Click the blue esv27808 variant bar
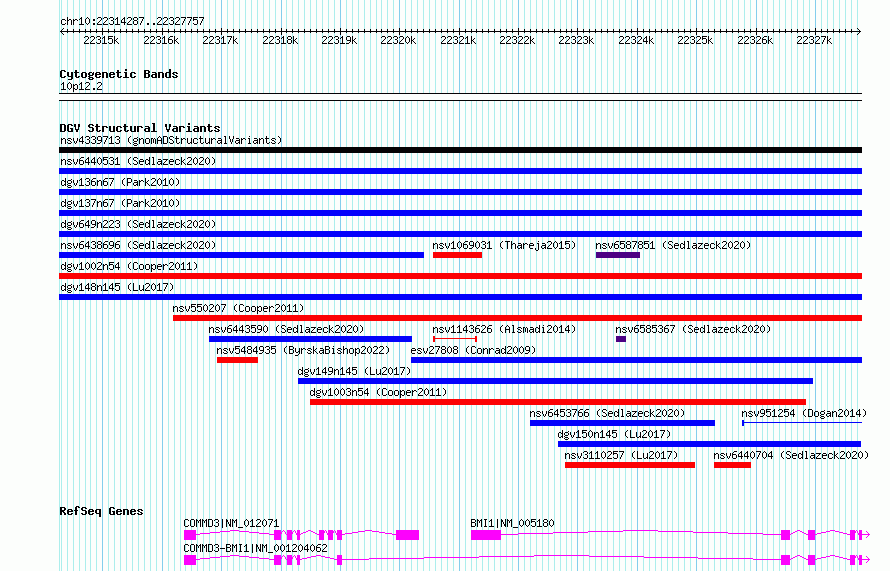 click(636, 360)
